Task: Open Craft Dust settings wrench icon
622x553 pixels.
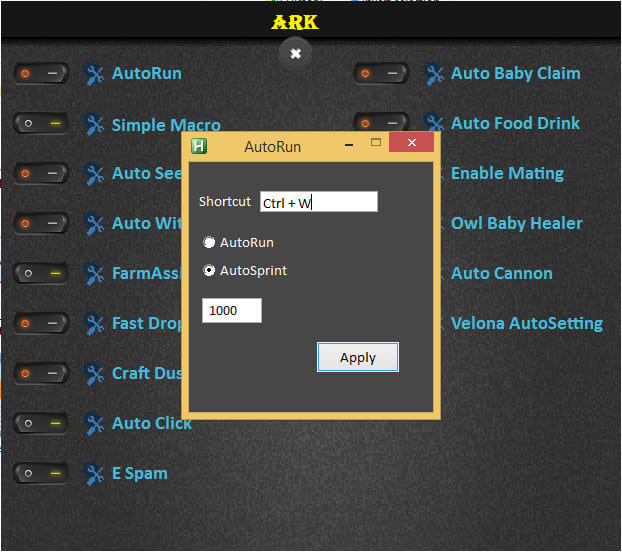Action: pyautogui.click(x=94, y=374)
